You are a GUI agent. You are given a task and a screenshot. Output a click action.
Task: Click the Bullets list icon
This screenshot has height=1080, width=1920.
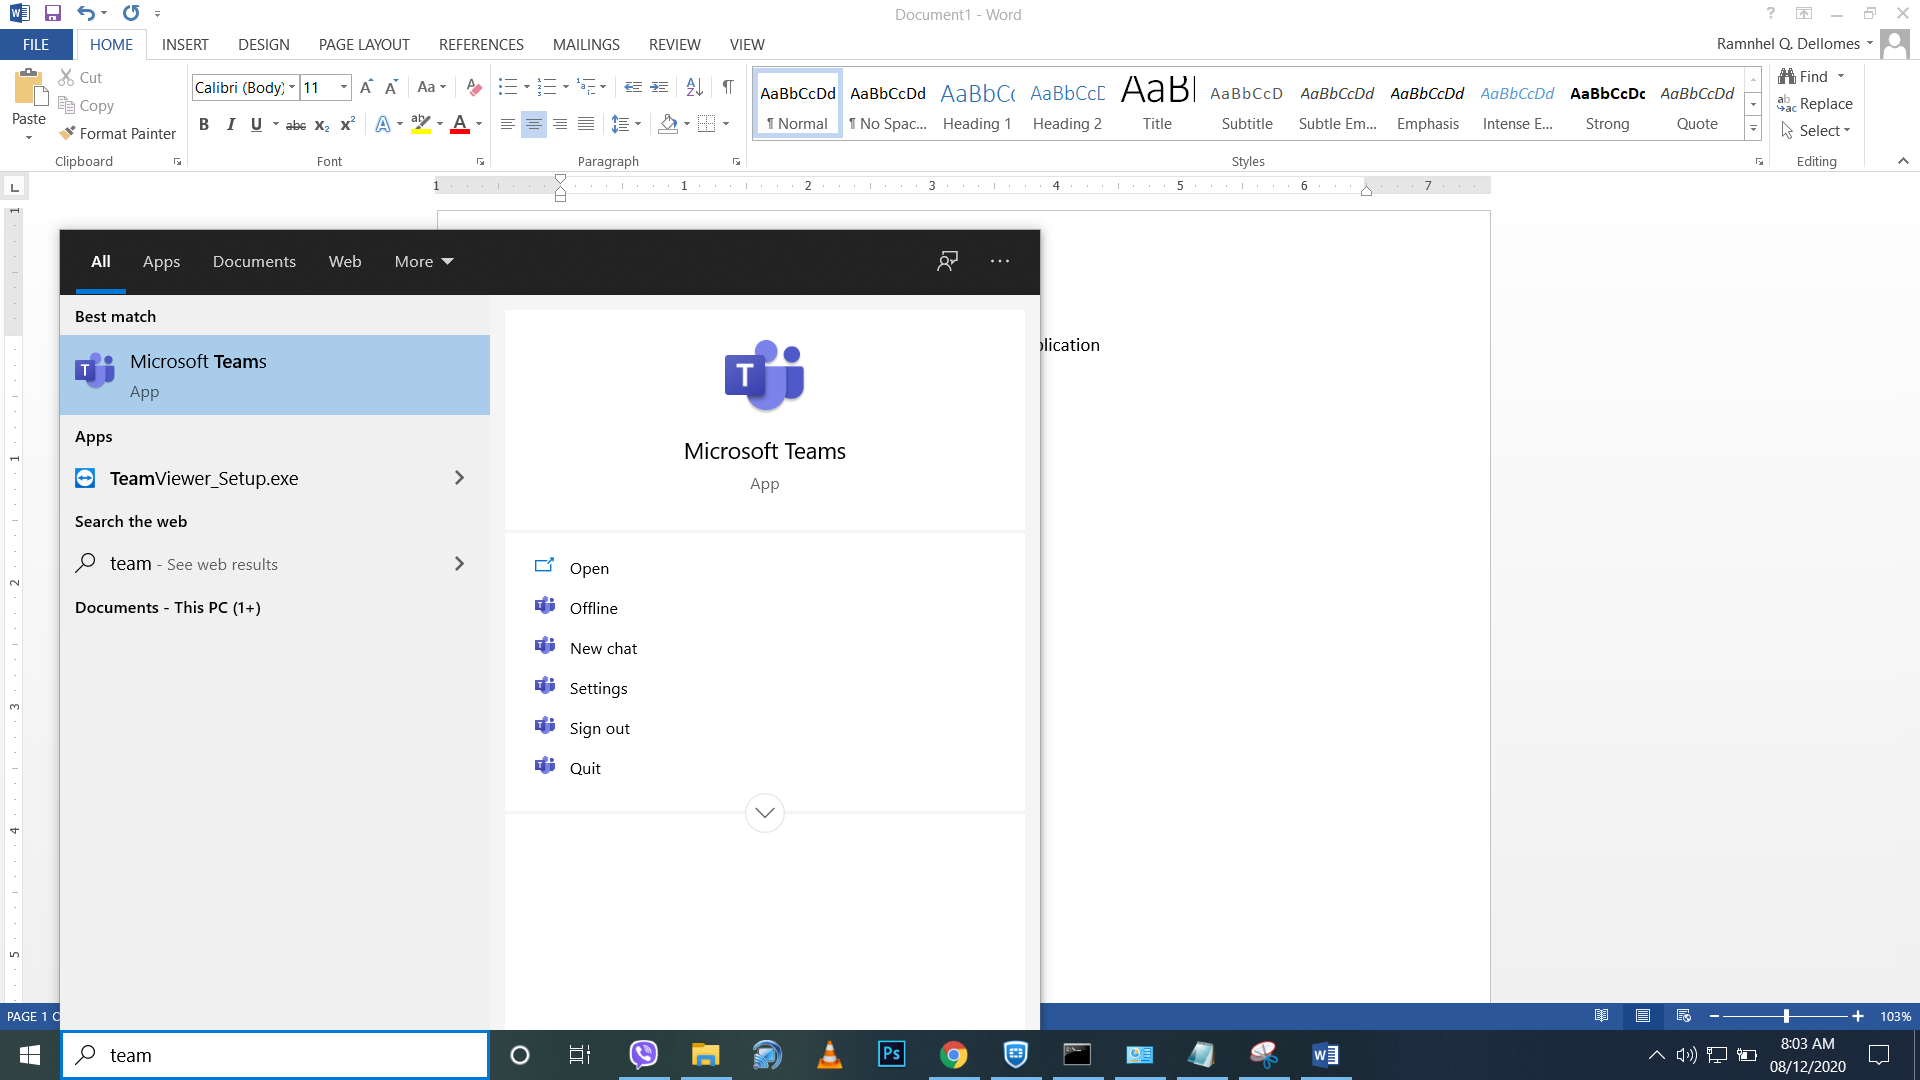[508, 88]
